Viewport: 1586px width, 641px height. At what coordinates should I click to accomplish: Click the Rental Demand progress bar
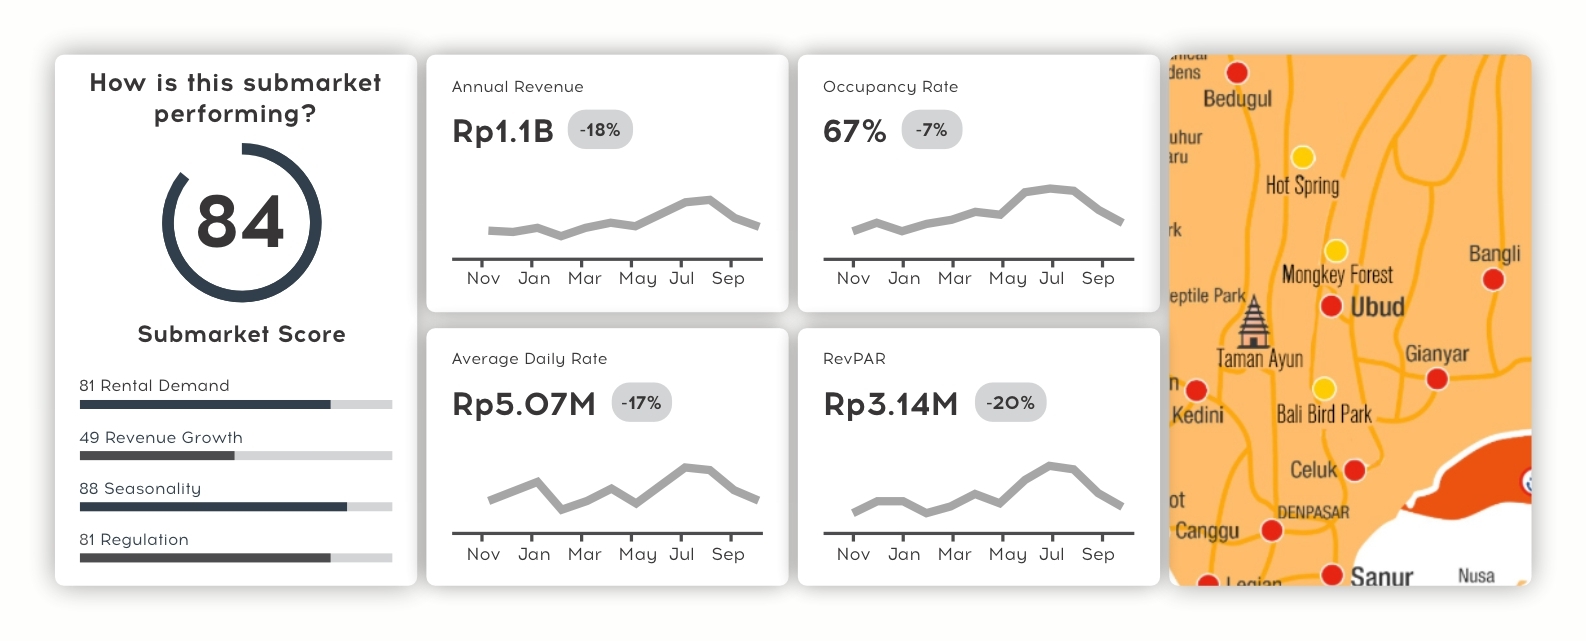pos(235,404)
